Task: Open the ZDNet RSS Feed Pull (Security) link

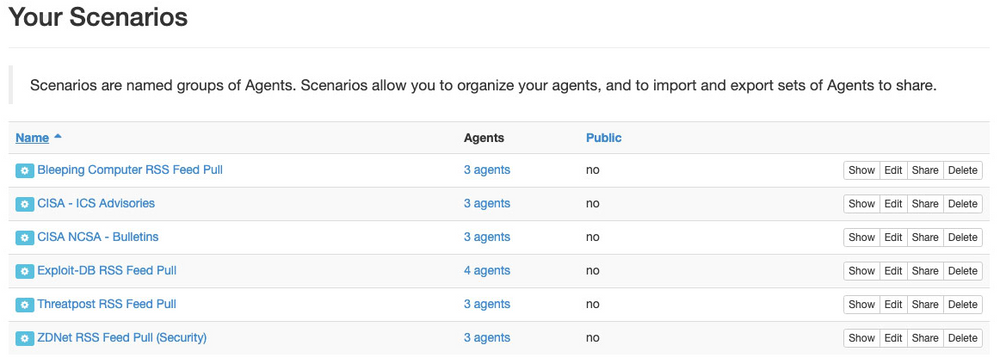Action: click(122, 338)
